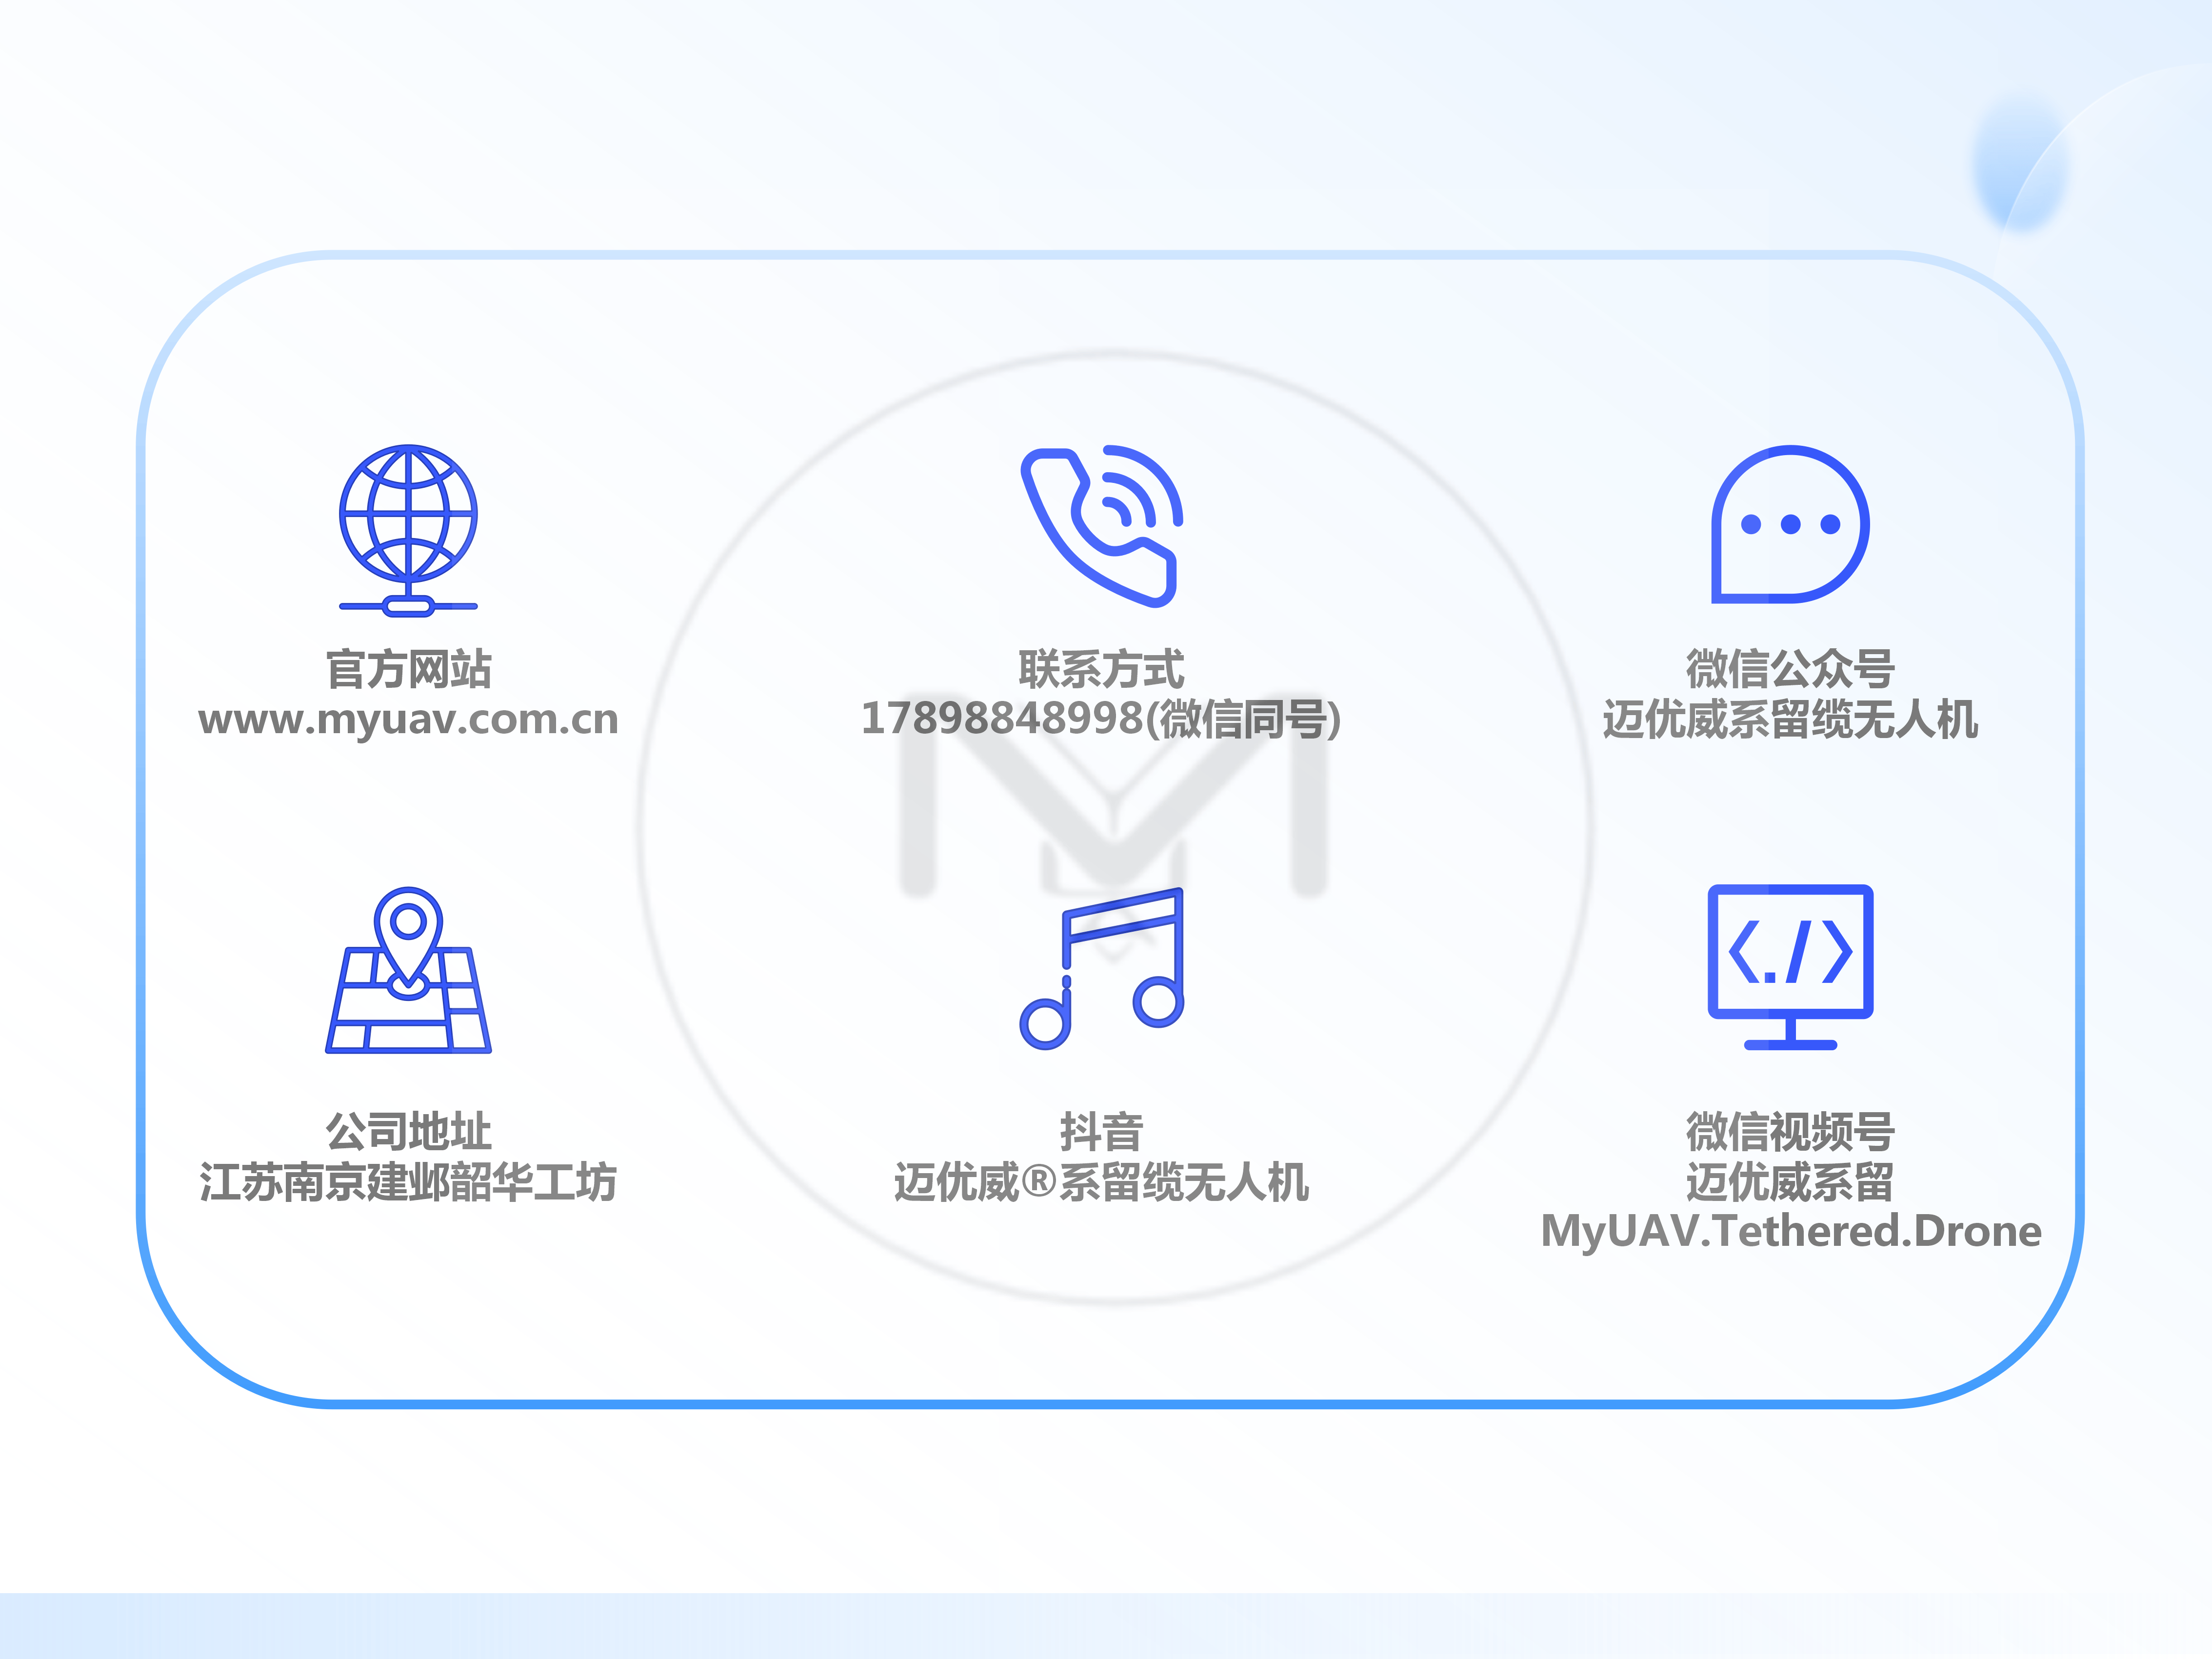Viewport: 2212px width, 1659px height.
Task: Click the globe official website icon
Action: point(408,530)
